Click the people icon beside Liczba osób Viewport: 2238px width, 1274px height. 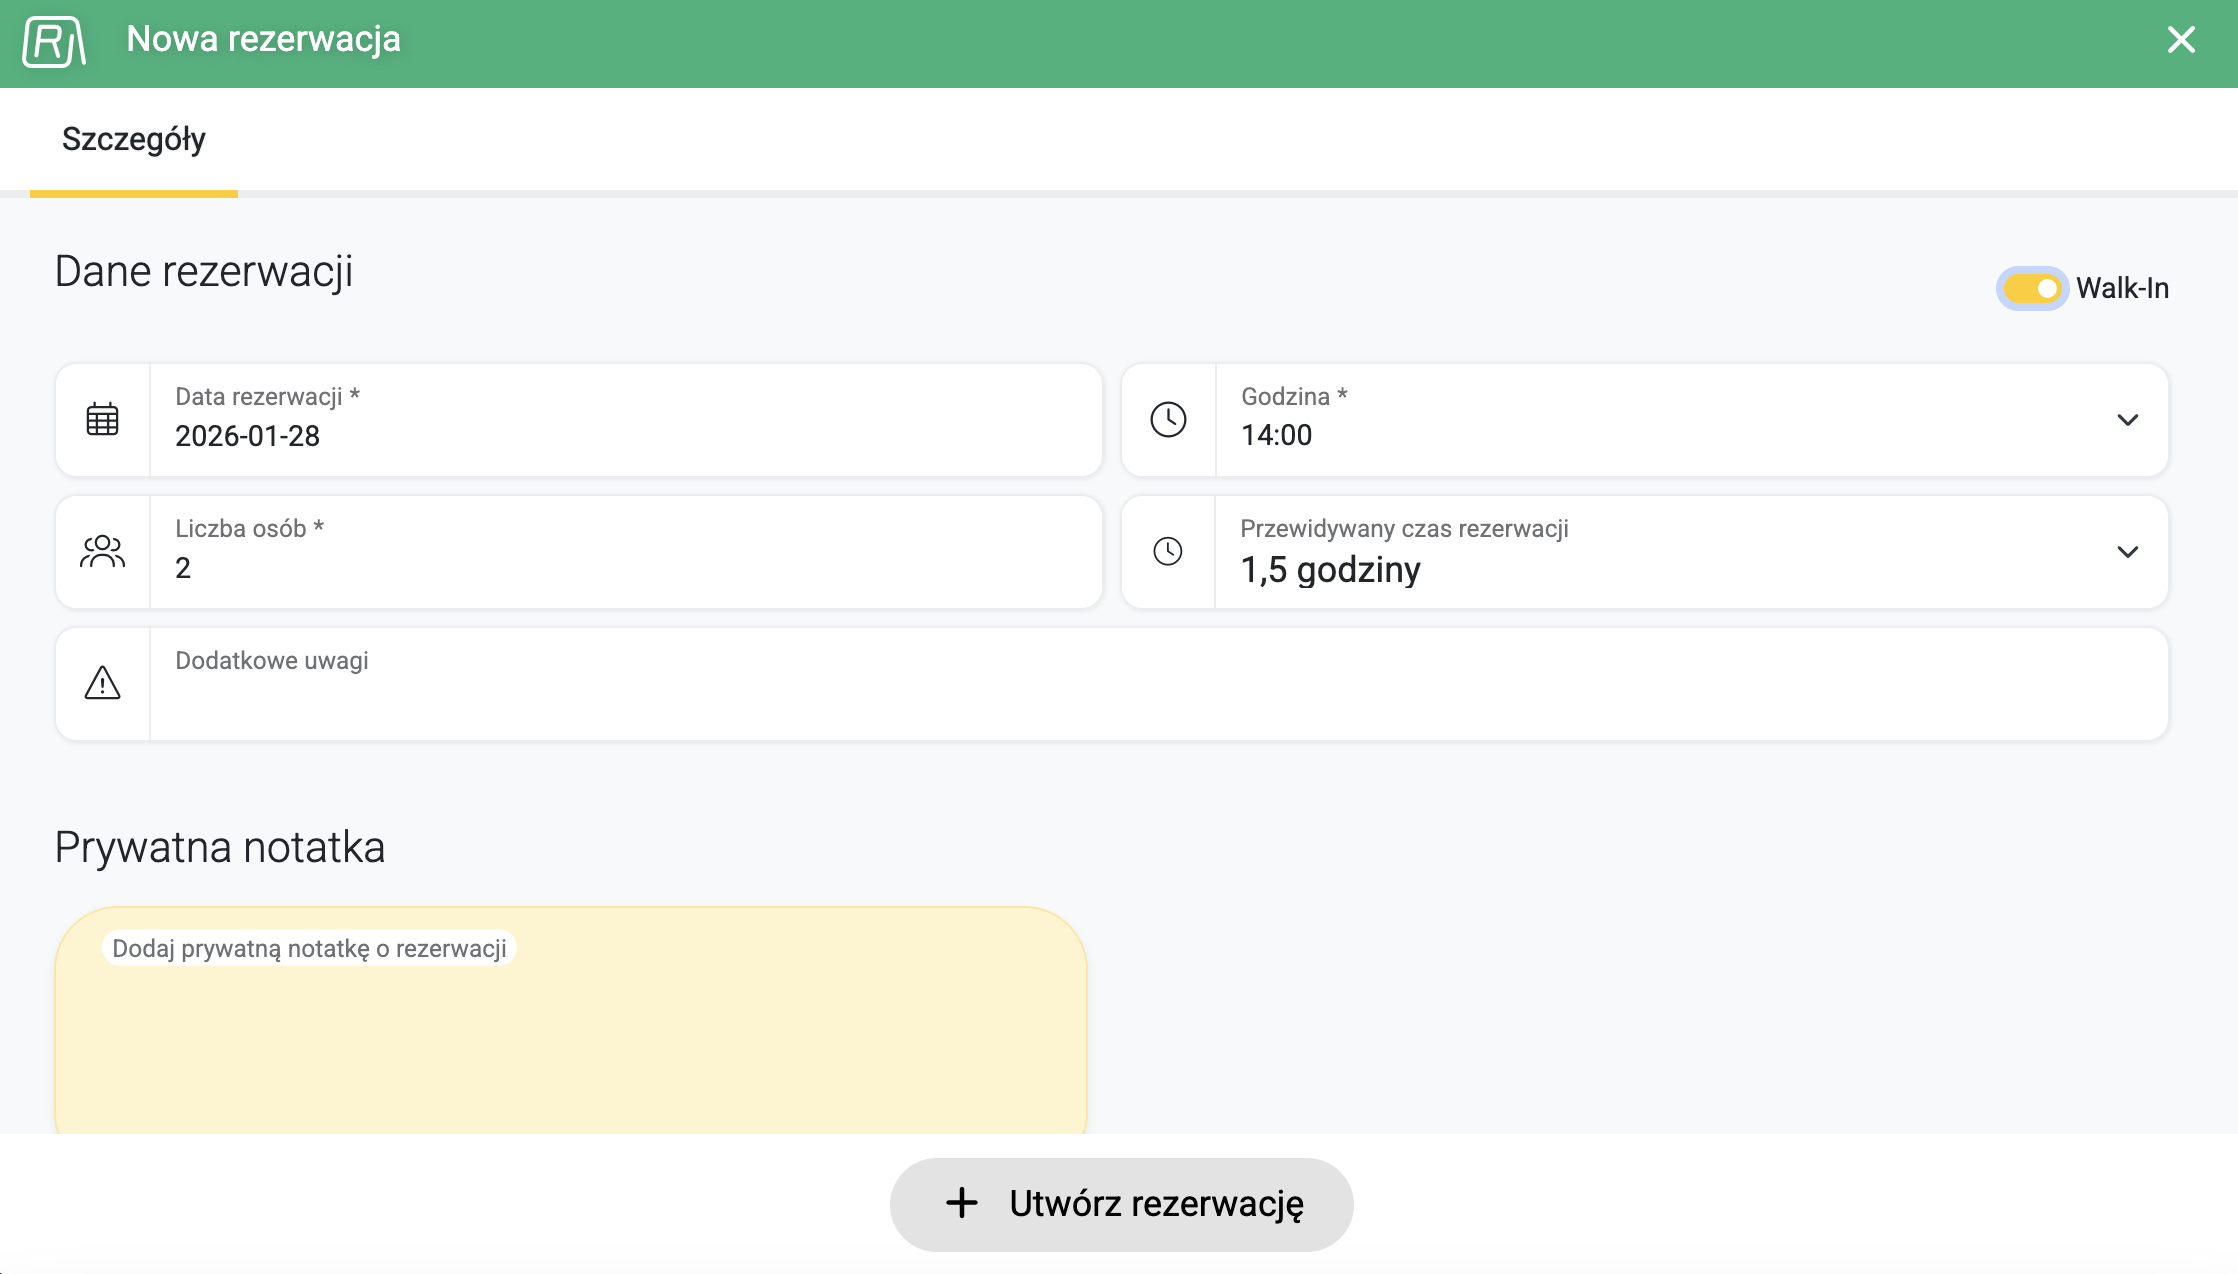[102, 552]
